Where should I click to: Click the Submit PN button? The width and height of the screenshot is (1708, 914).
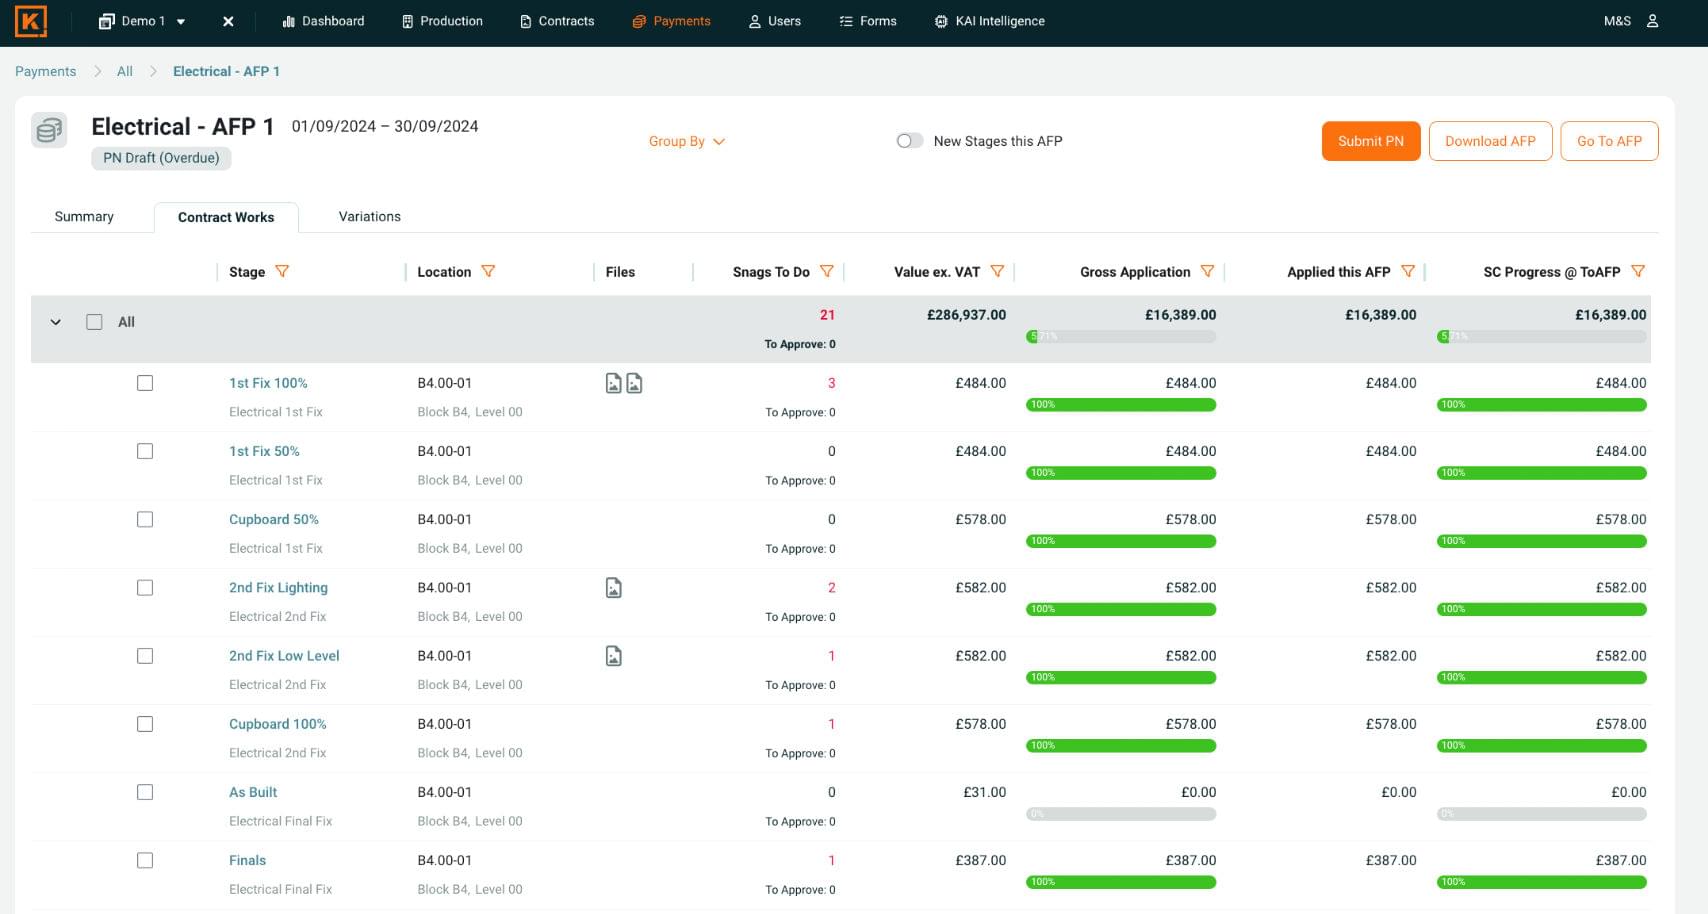pos(1370,141)
